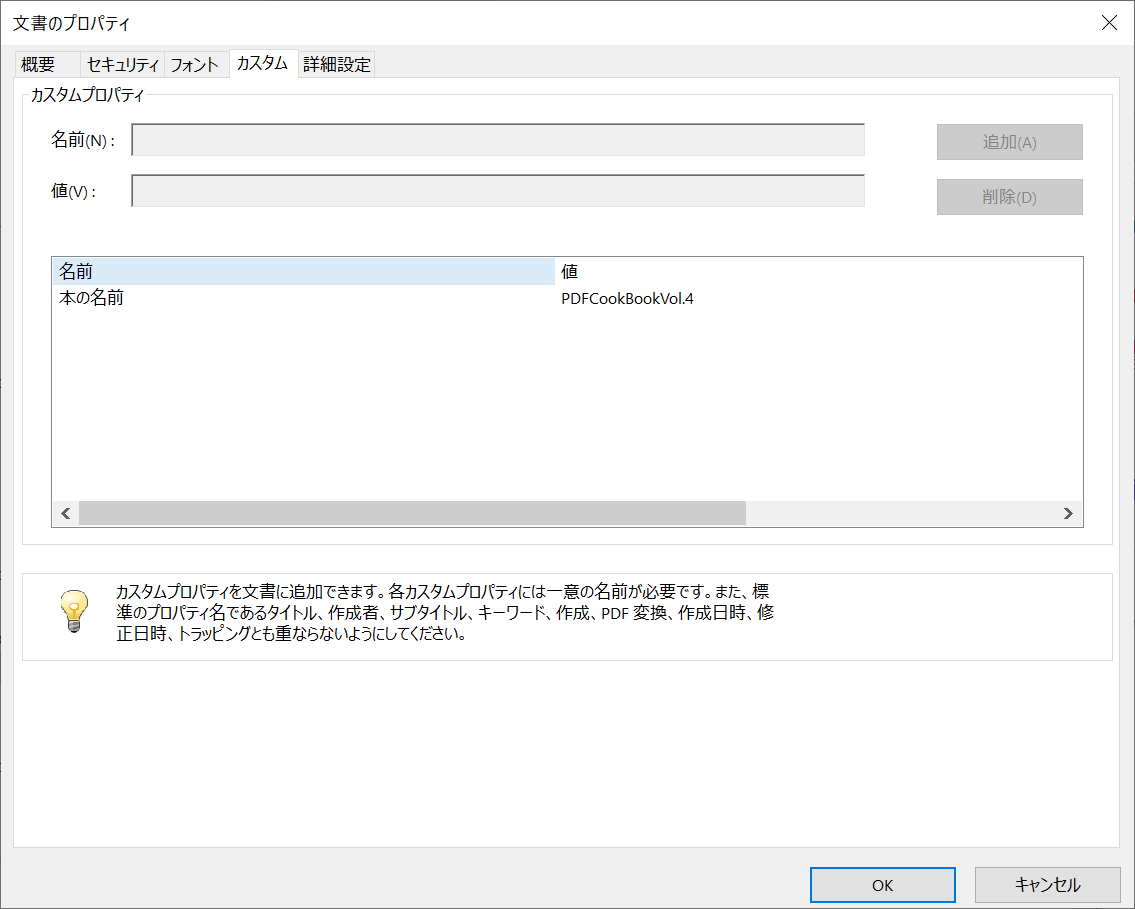Cancel using the キャンセル button
The width and height of the screenshot is (1135, 909).
tap(1047, 885)
